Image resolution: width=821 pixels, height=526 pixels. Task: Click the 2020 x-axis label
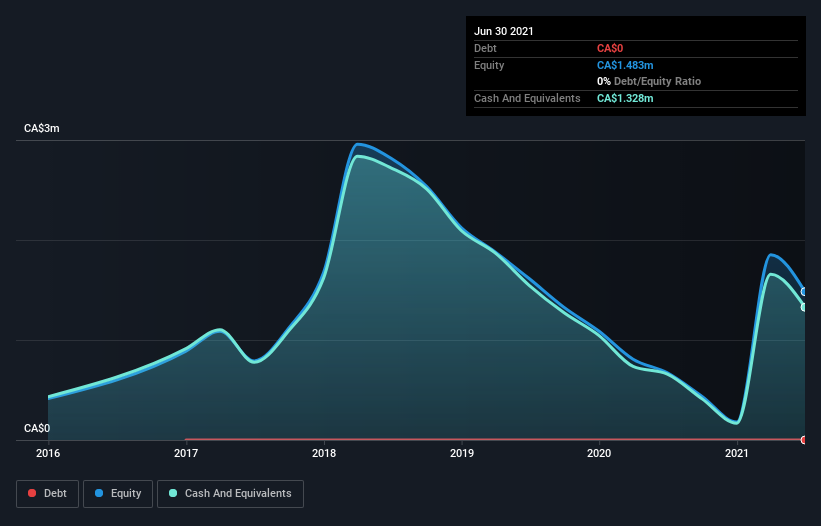599,453
